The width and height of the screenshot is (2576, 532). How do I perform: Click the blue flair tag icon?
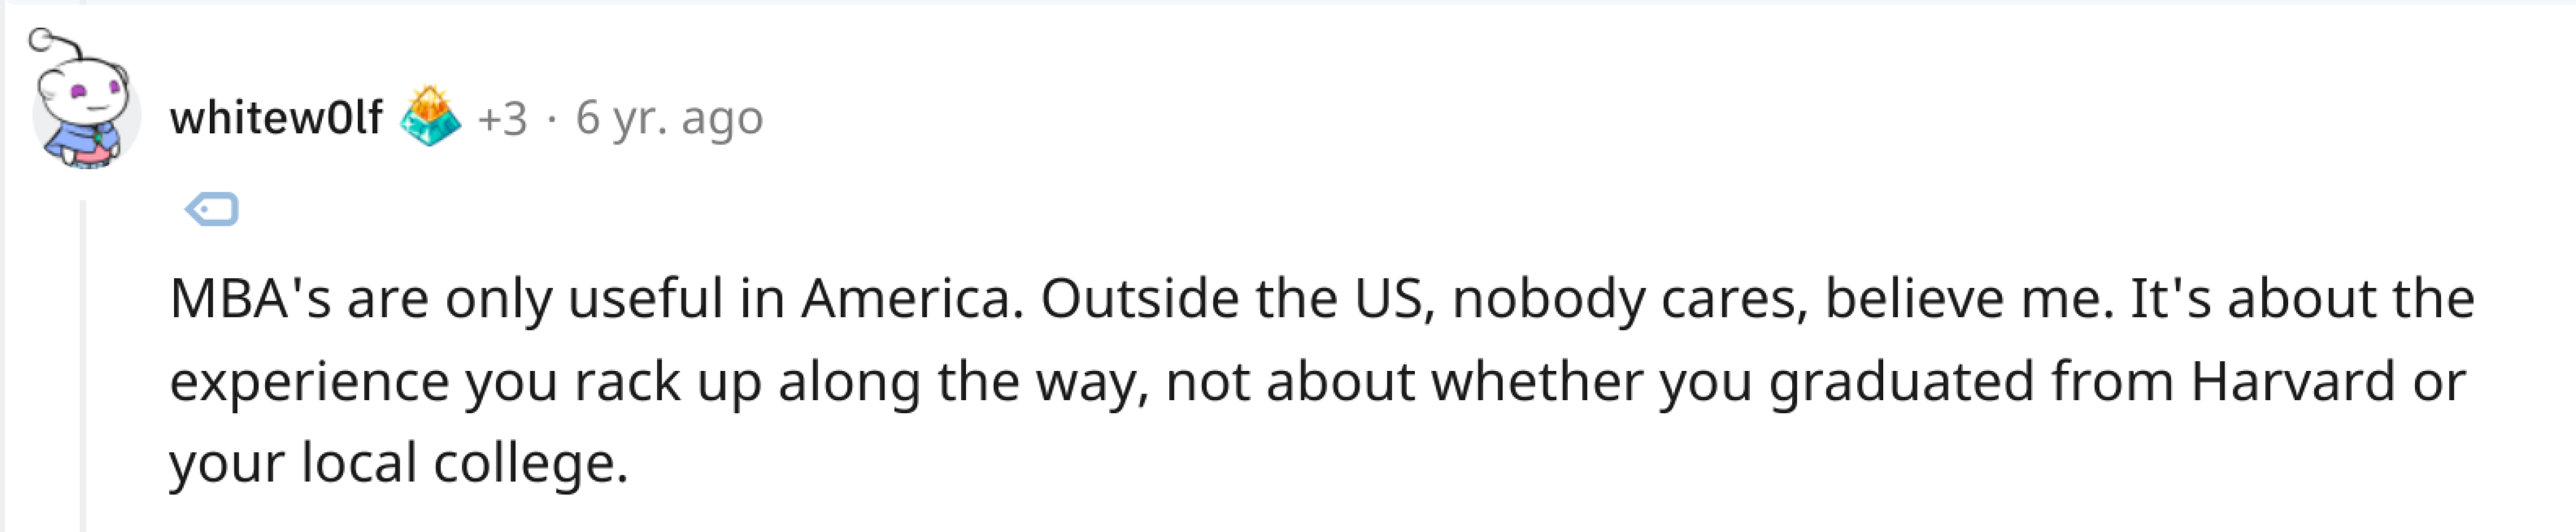pyautogui.click(x=212, y=209)
